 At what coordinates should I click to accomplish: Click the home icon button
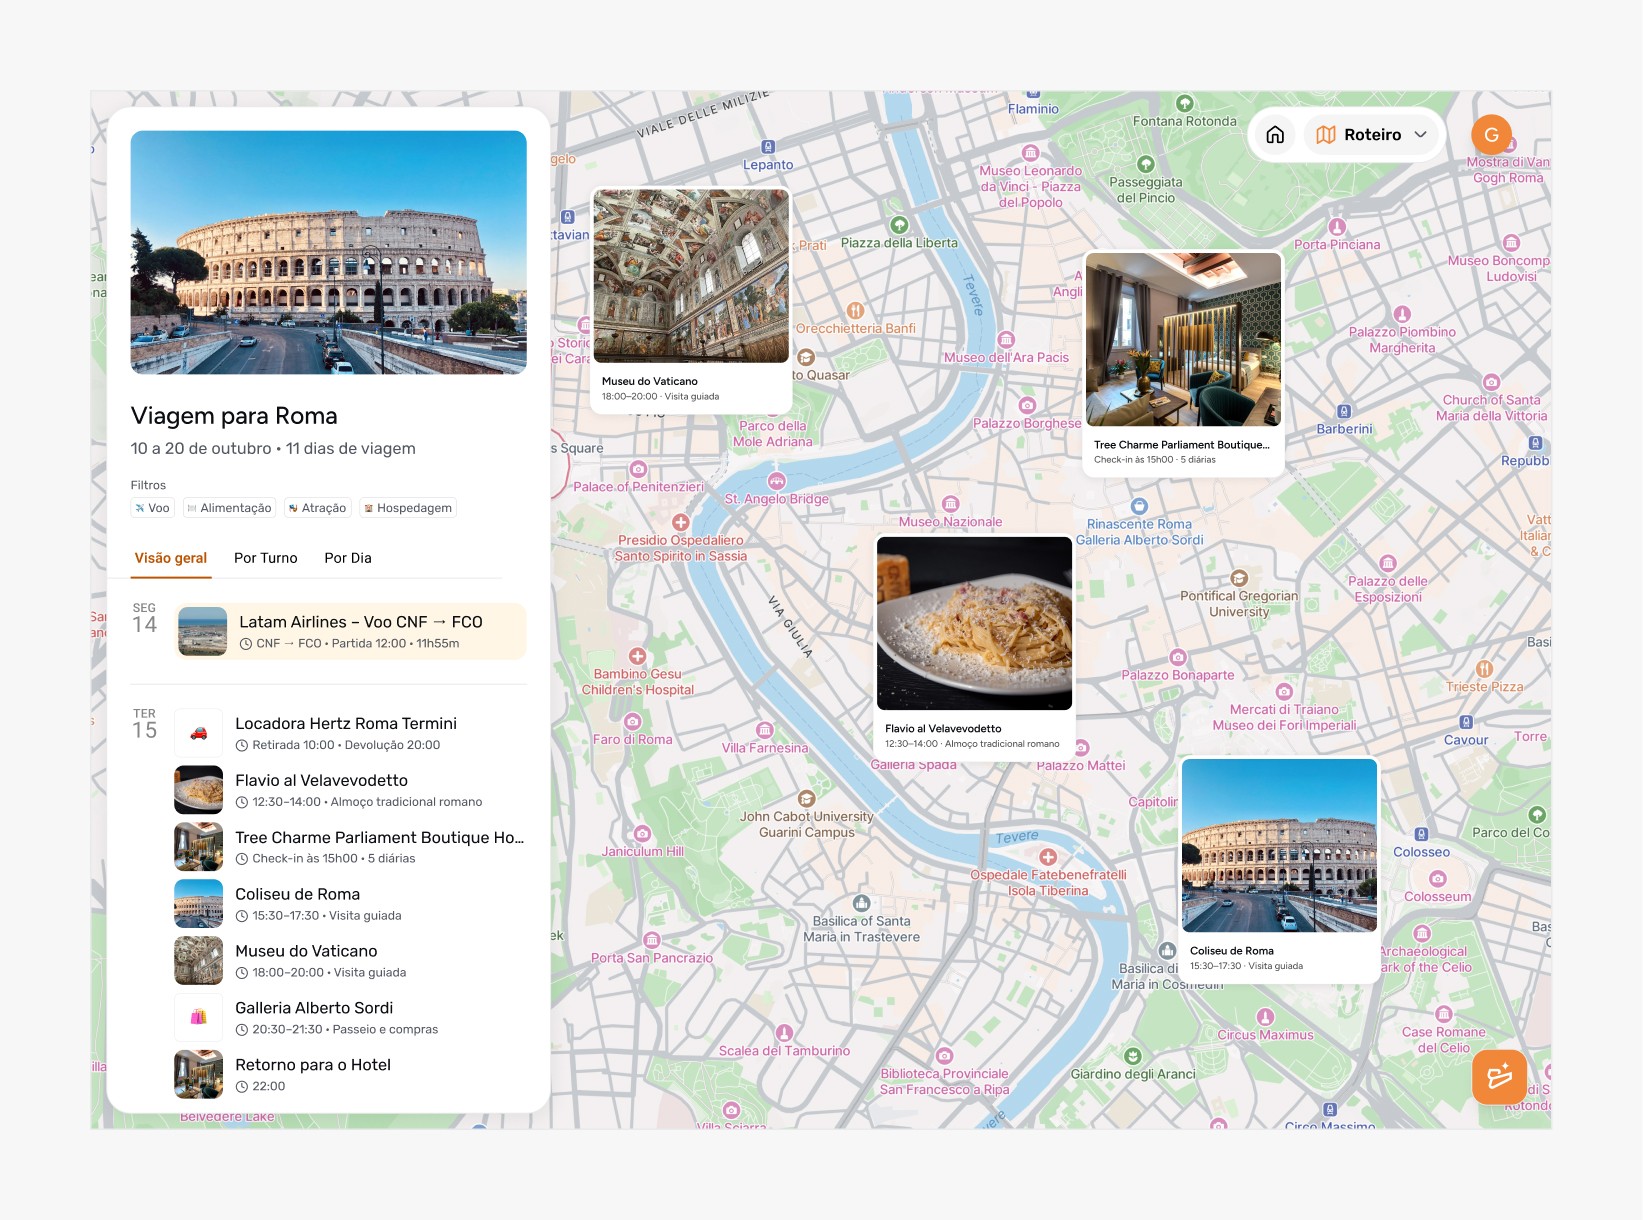click(x=1275, y=135)
